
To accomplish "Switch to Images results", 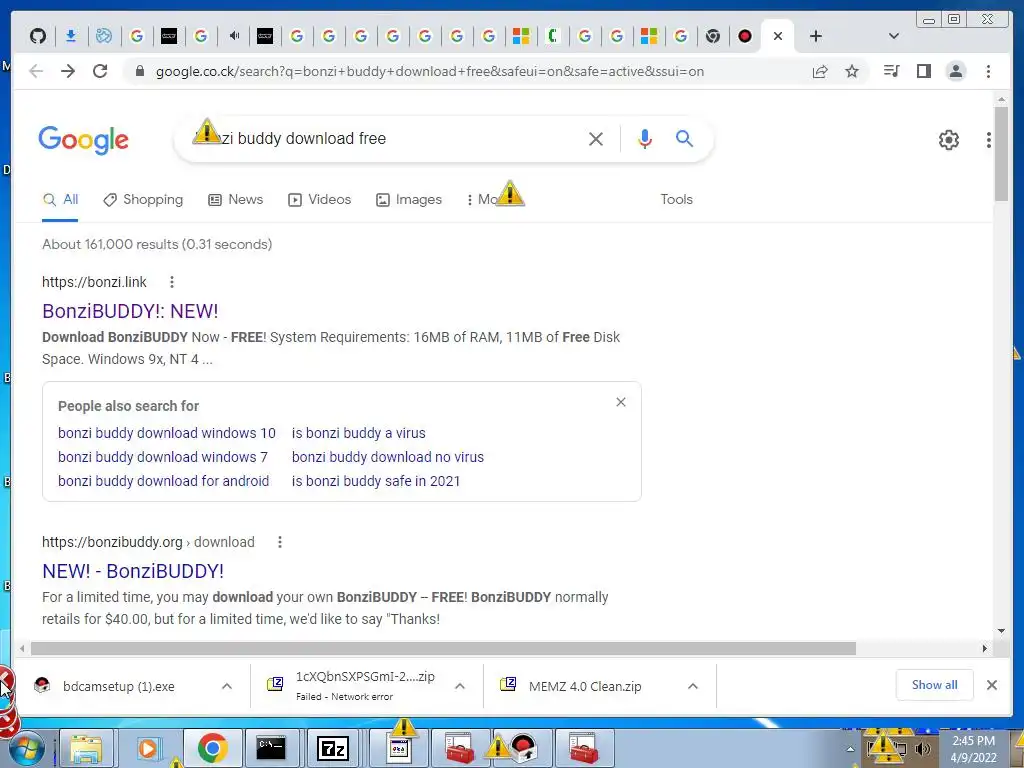I will 409,199.
